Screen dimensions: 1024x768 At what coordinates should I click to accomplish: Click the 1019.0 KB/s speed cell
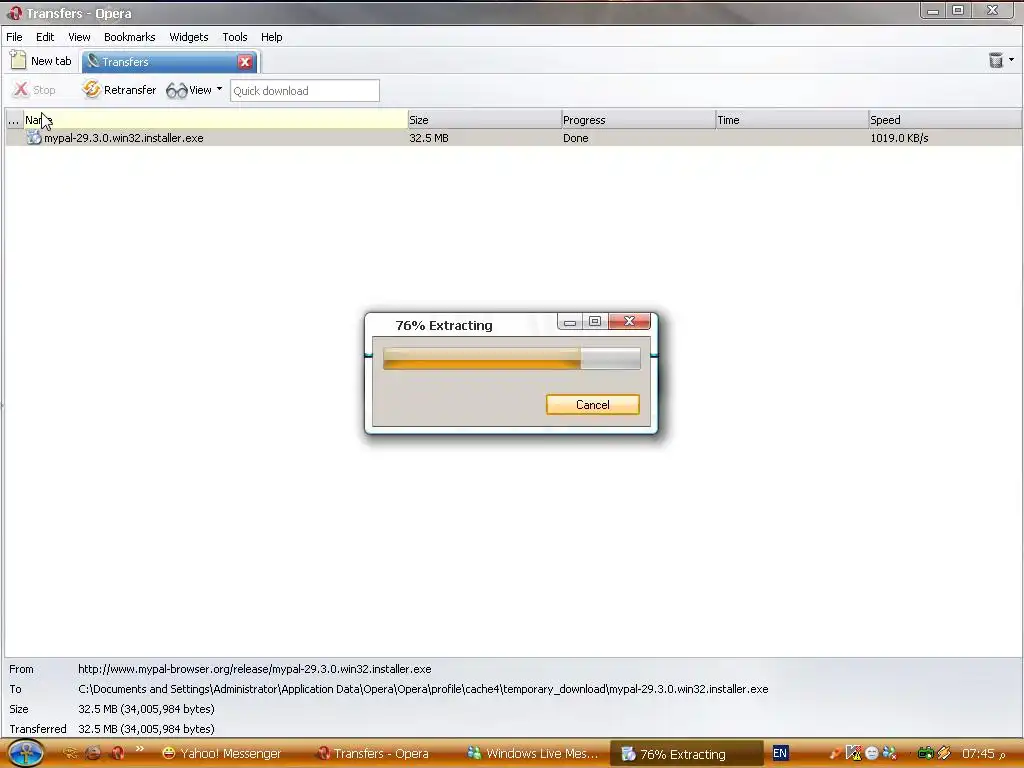899,138
